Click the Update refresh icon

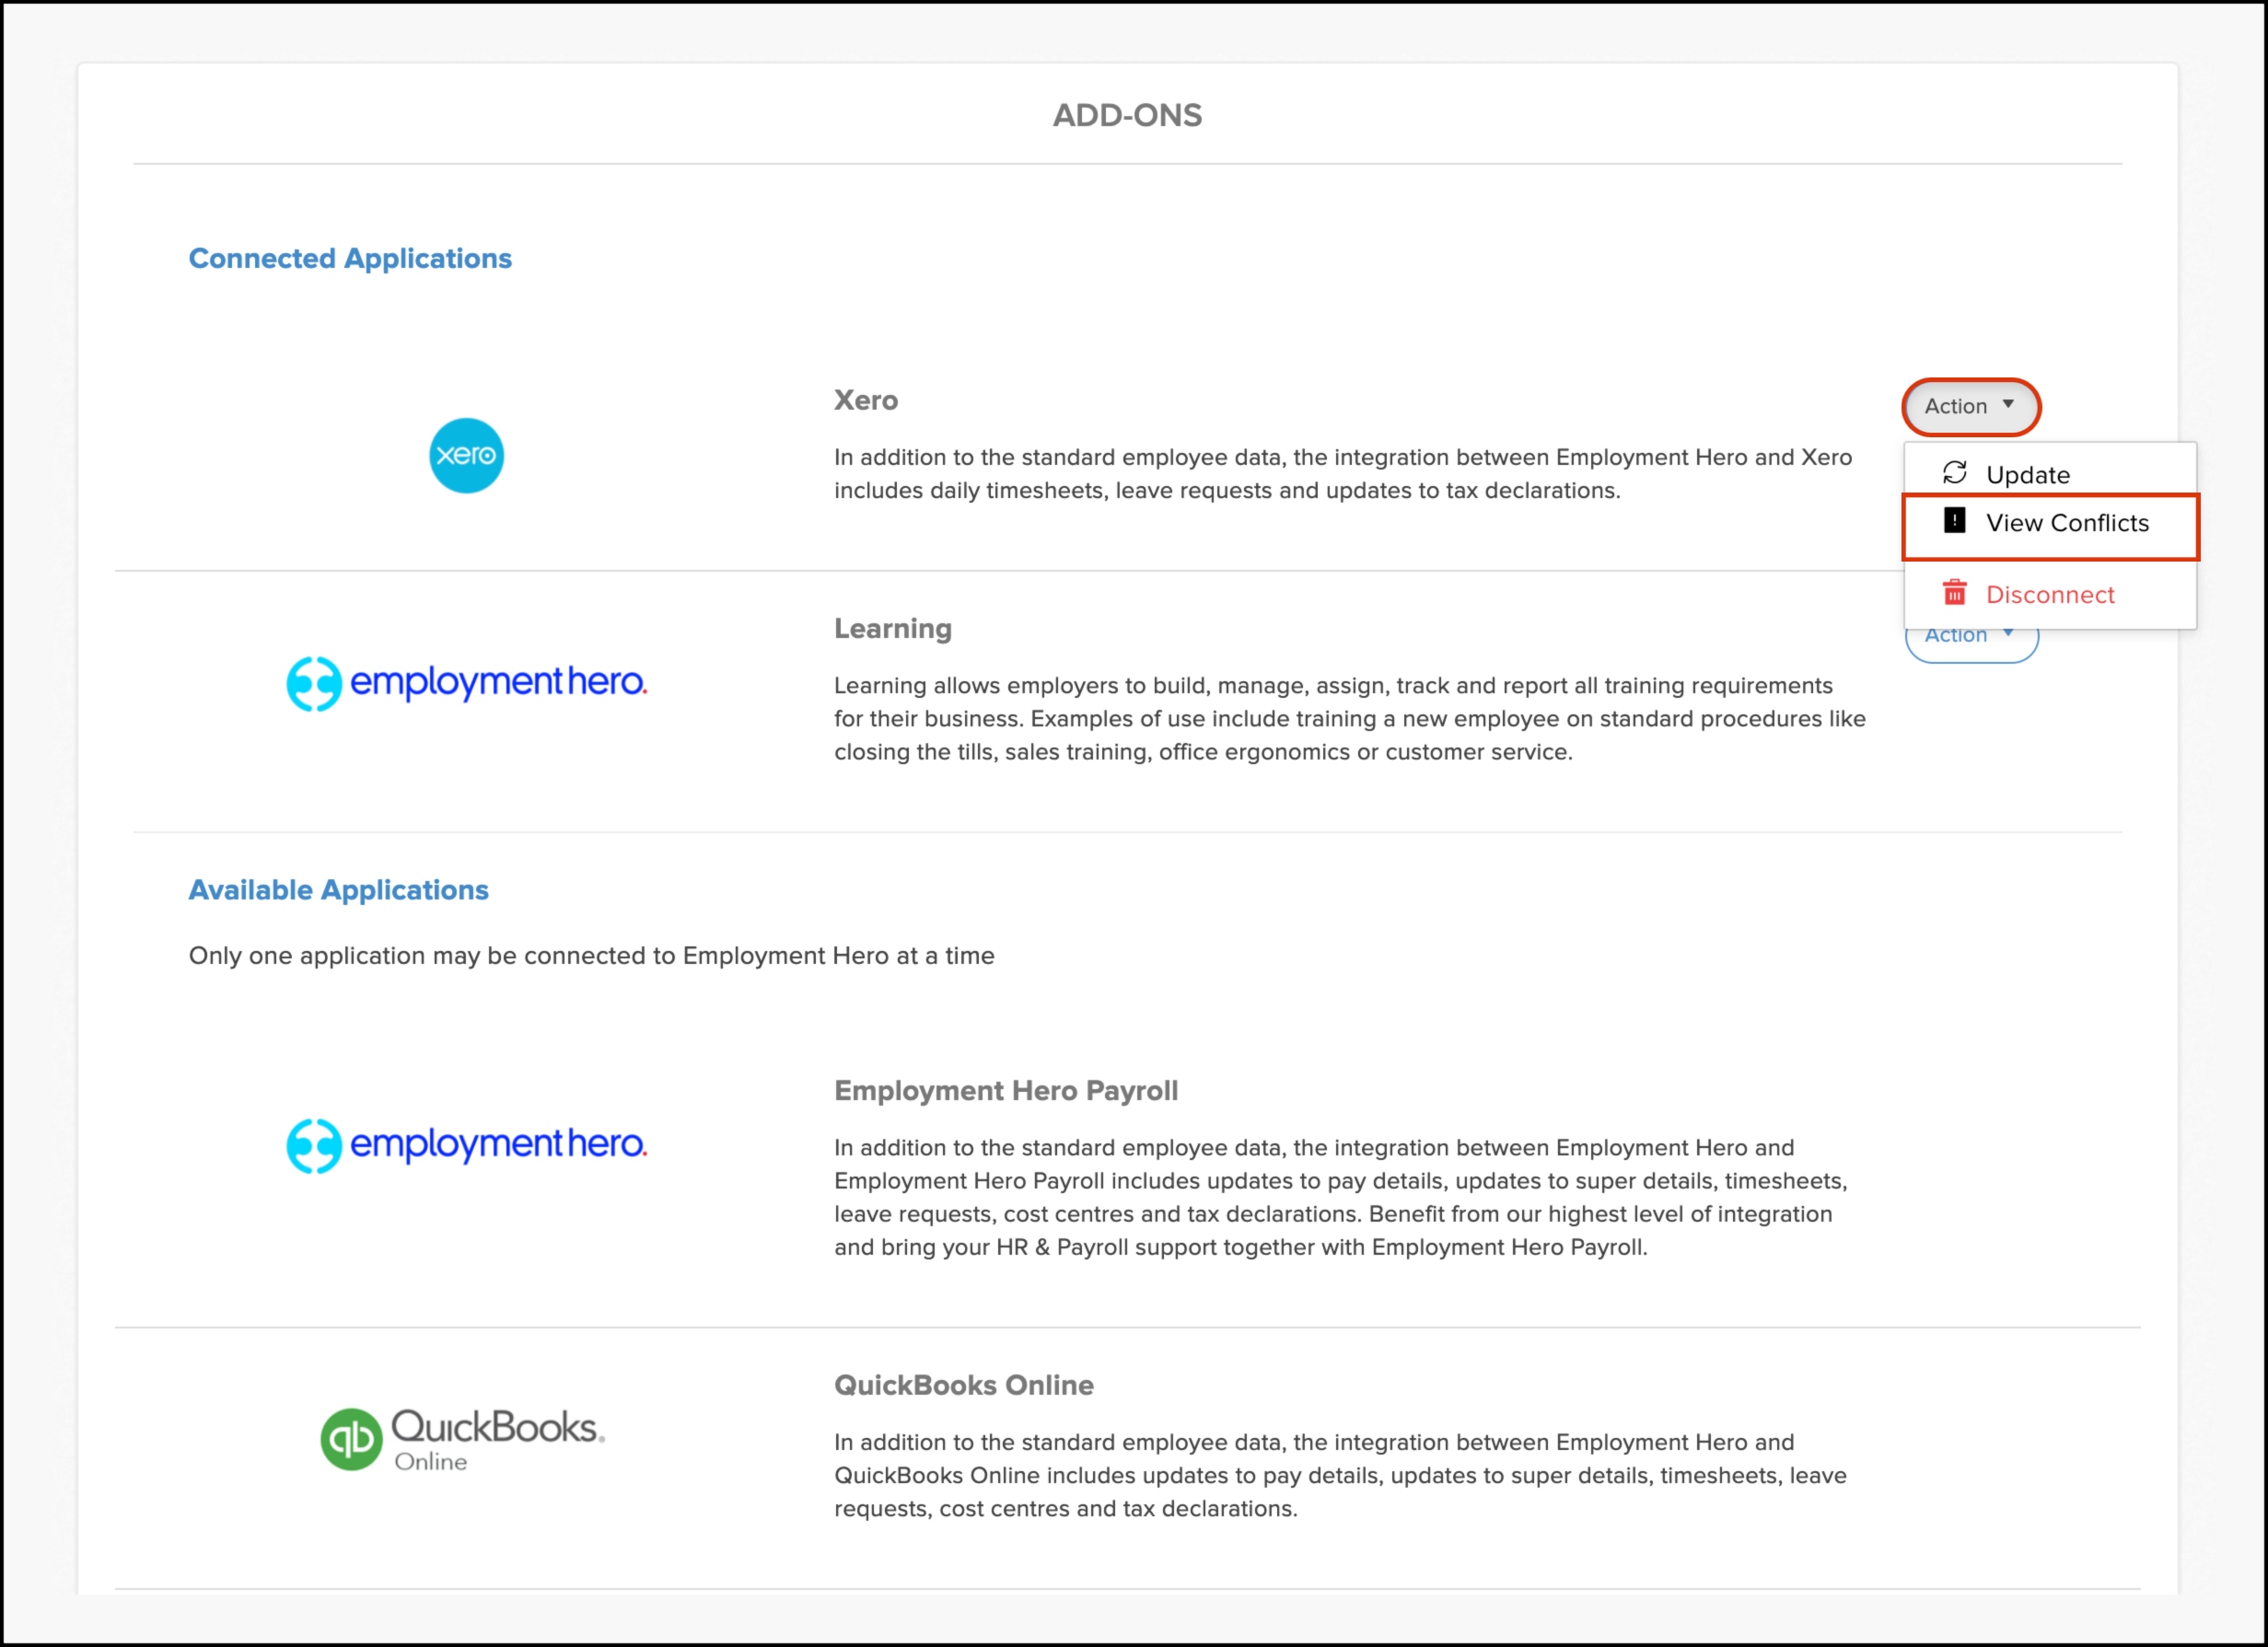tap(1954, 473)
